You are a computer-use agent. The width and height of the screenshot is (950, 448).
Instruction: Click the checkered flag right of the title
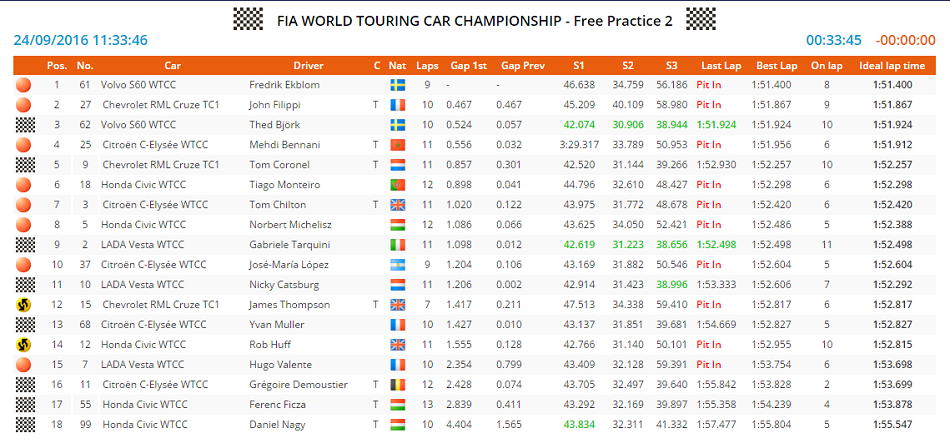(708, 17)
